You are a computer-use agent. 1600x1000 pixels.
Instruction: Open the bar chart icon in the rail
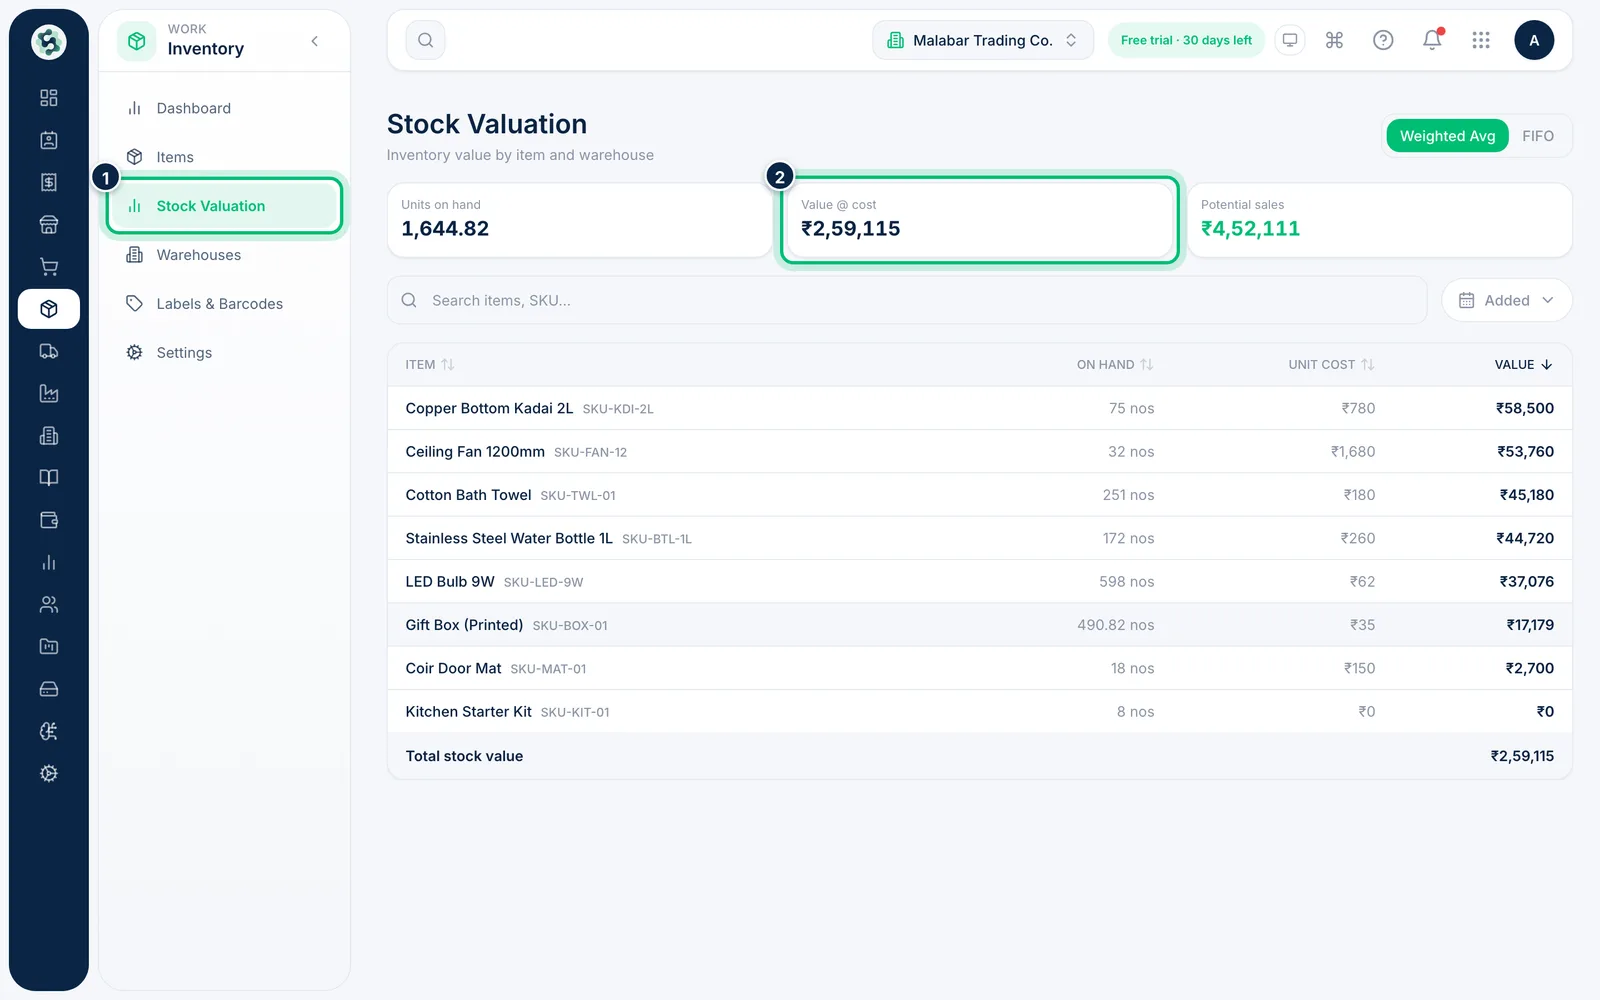tap(48, 562)
